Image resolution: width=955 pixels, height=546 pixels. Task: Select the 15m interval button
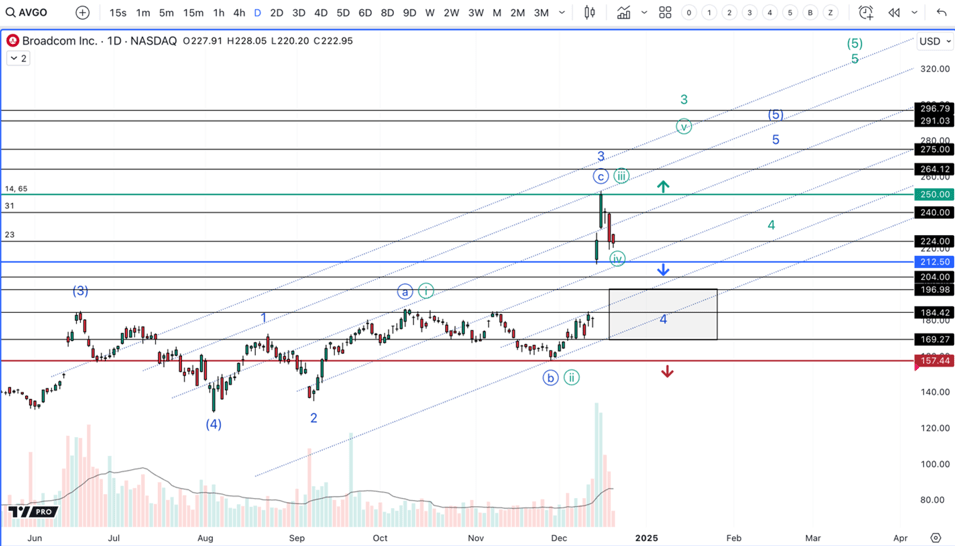coord(193,13)
